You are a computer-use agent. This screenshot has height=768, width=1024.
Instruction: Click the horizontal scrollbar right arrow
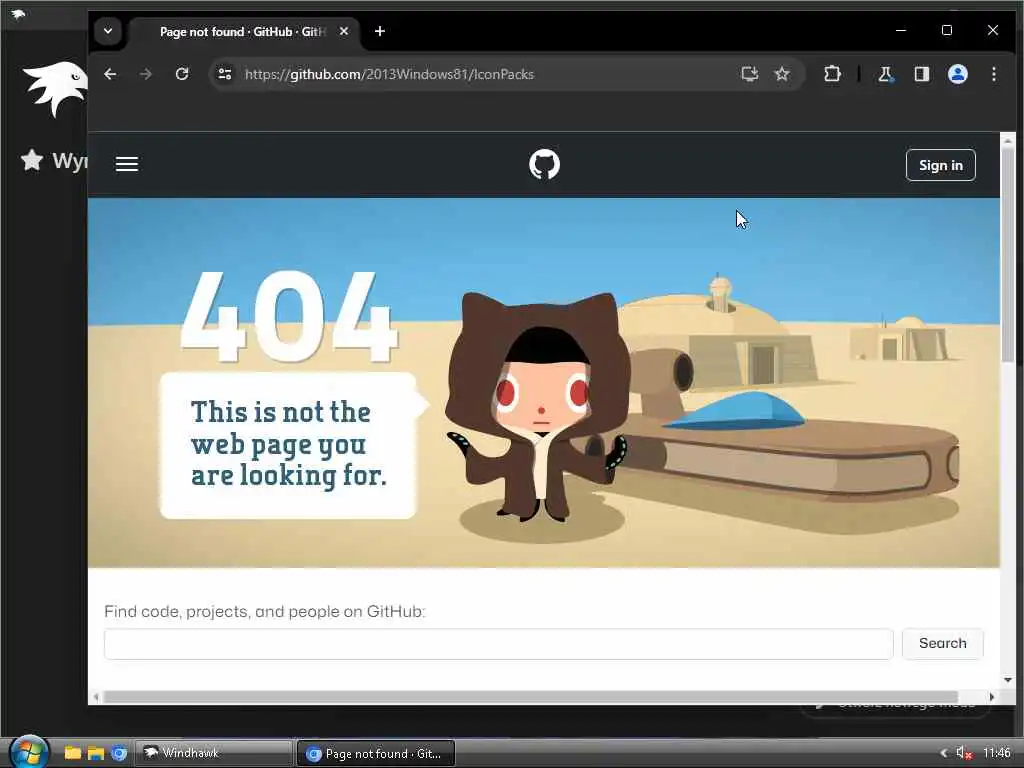point(991,697)
